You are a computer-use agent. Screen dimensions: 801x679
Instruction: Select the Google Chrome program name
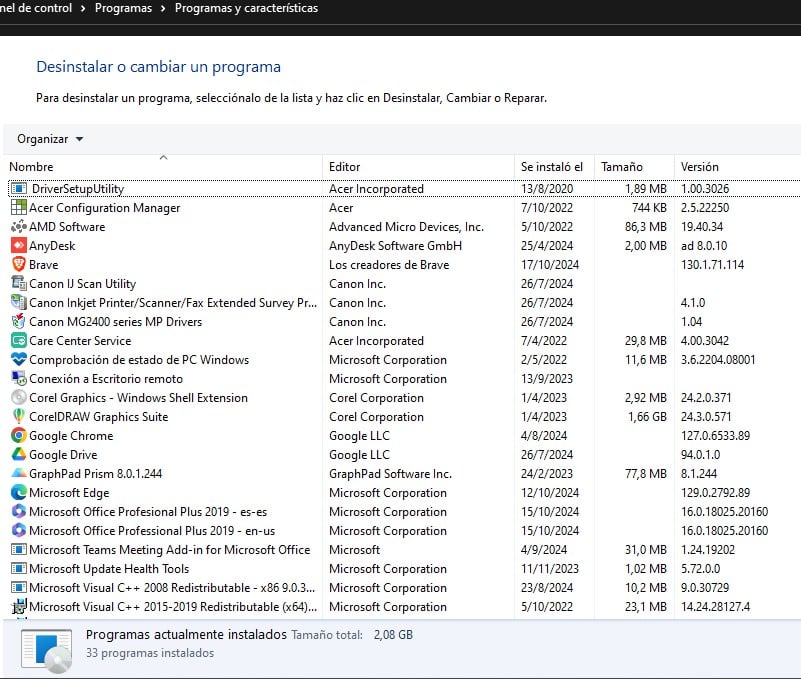click(x=71, y=436)
